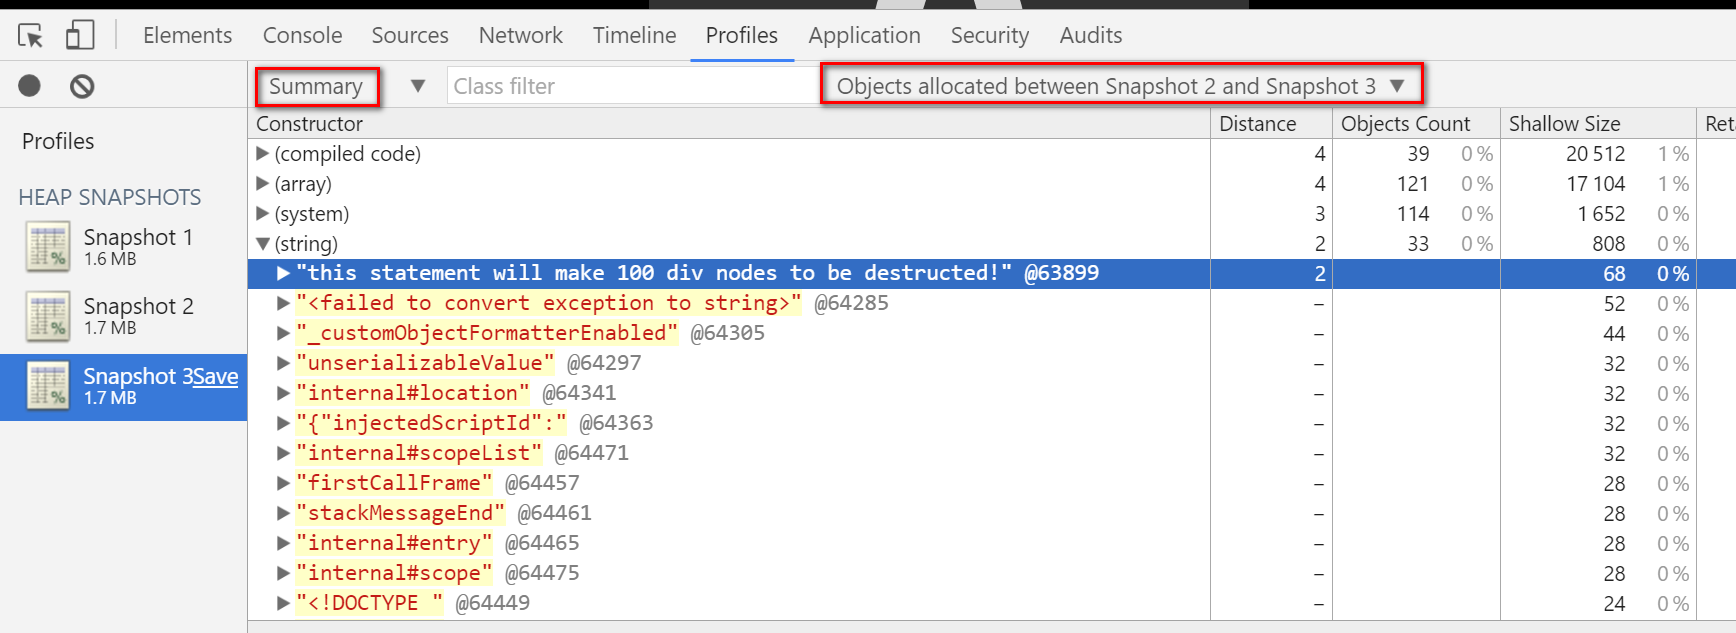The image size is (1736, 633).
Task: Sort by the Shallow Size column header
Action: pyautogui.click(x=1564, y=123)
